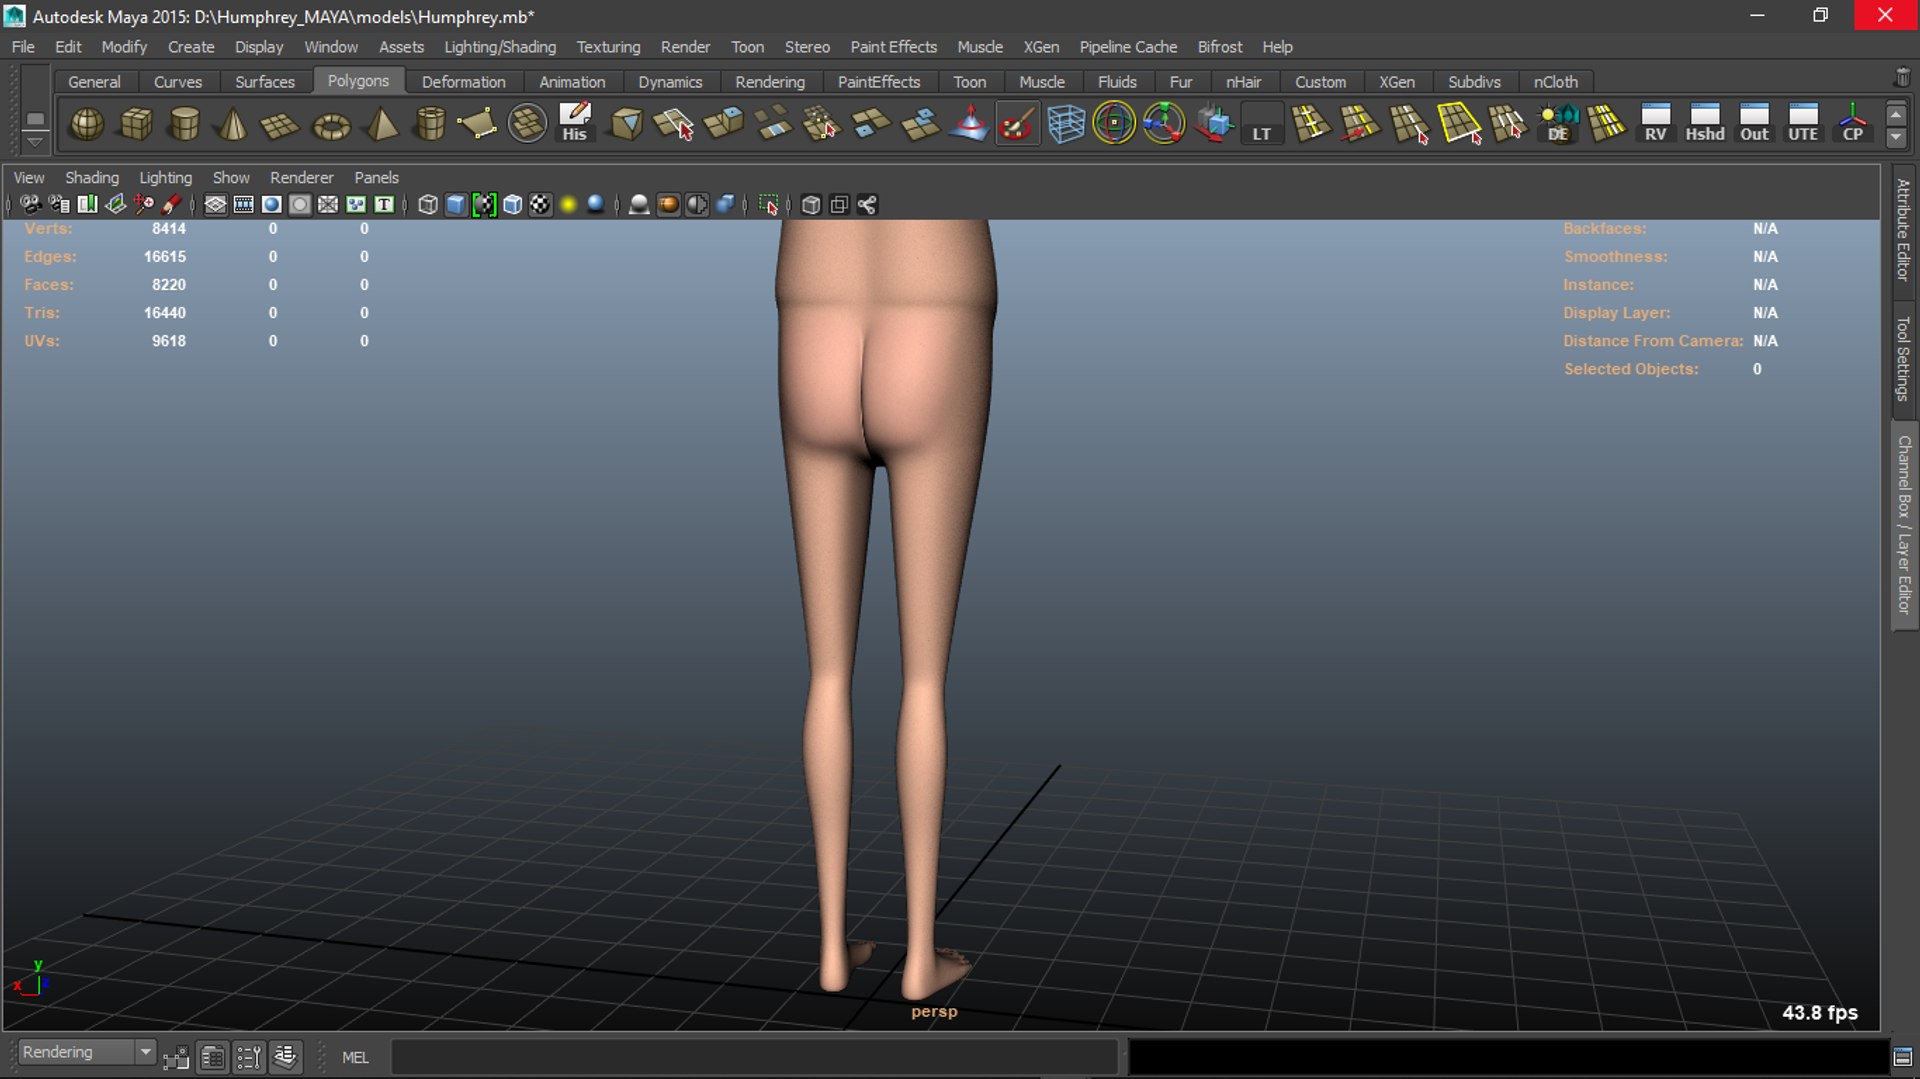The height and width of the screenshot is (1079, 1920).
Task: Open the Out outliner shelf icon
Action: (x=1754, y=124)
